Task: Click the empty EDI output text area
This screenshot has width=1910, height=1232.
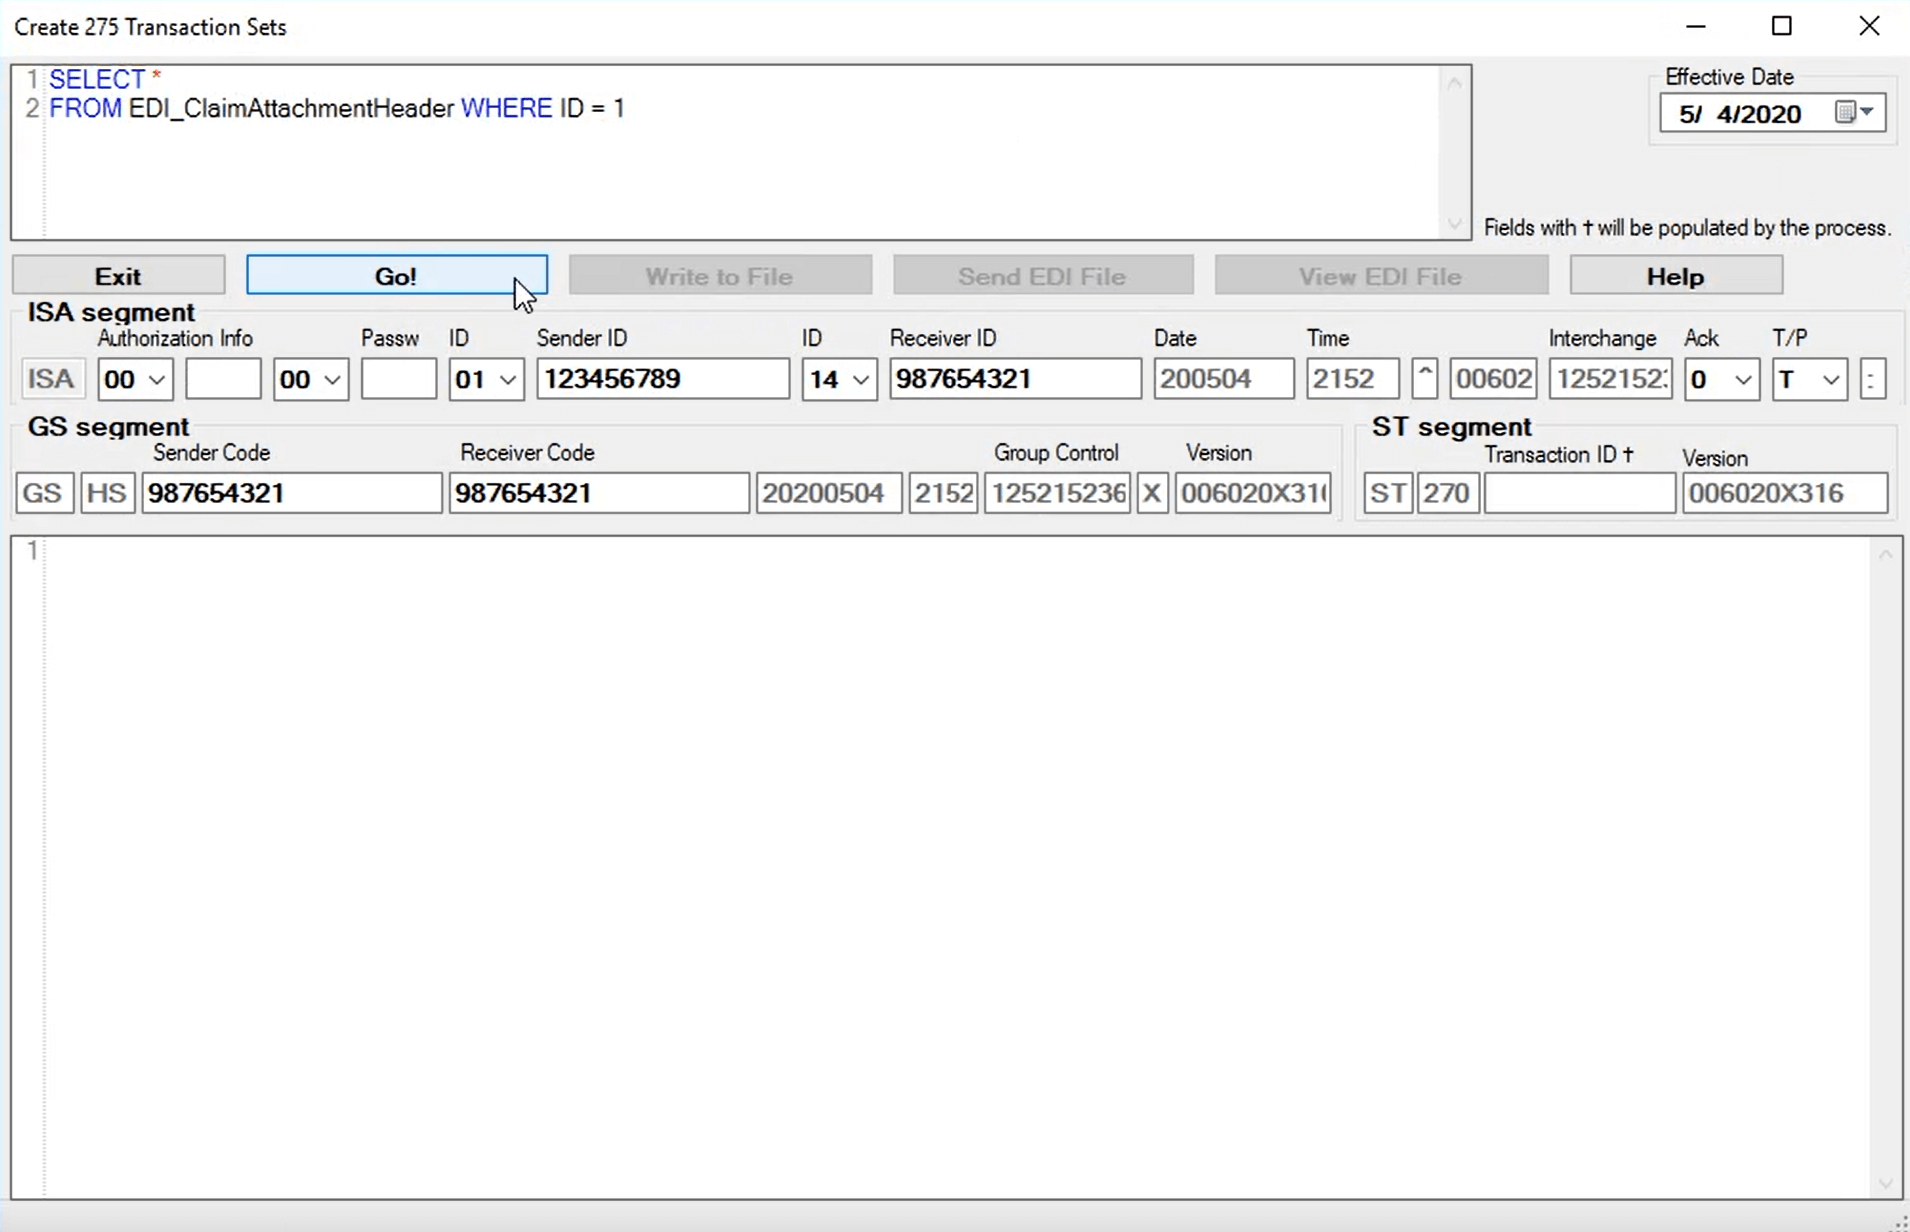Action: click(950, 860)
